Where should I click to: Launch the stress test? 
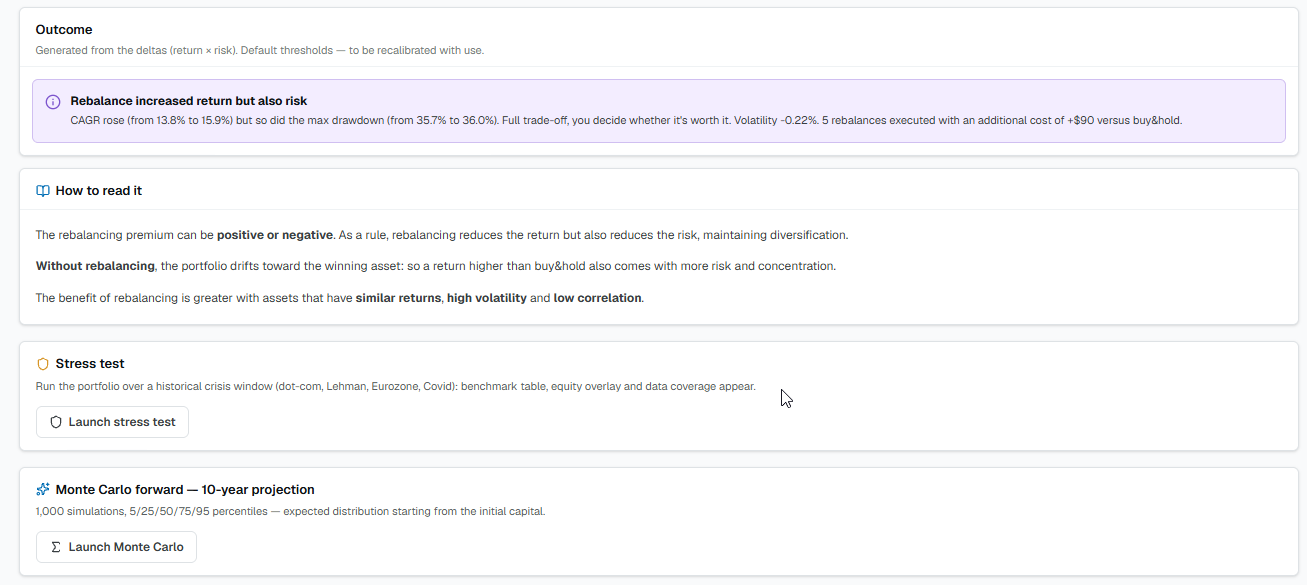pyautogui.click(x=112, y=422)
